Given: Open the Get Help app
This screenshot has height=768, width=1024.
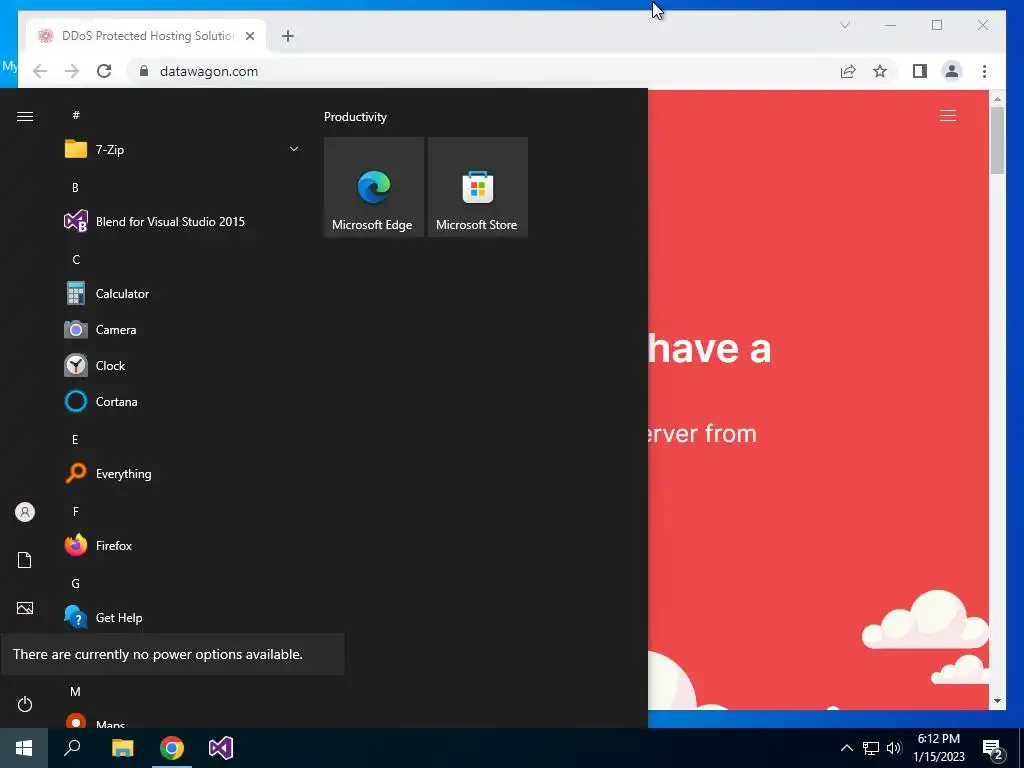Looking at the screenshot, I should coord(182,617).
